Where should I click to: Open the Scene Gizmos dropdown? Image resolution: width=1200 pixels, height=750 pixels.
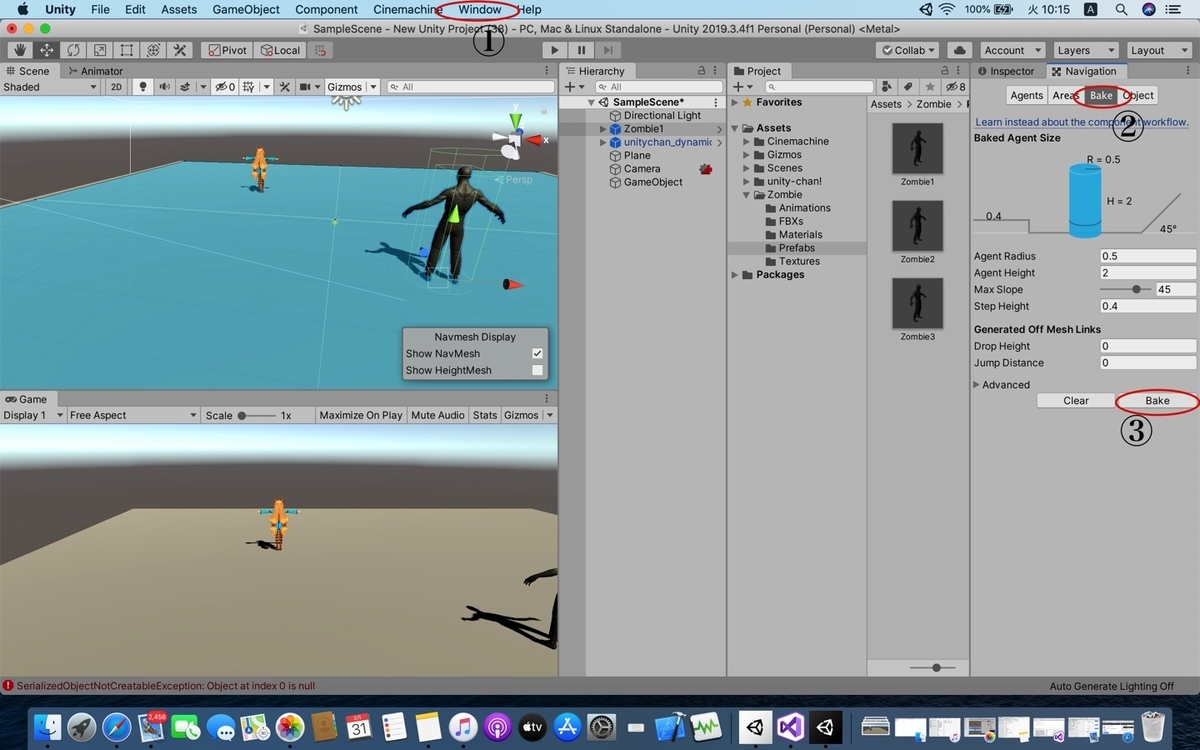353,87
